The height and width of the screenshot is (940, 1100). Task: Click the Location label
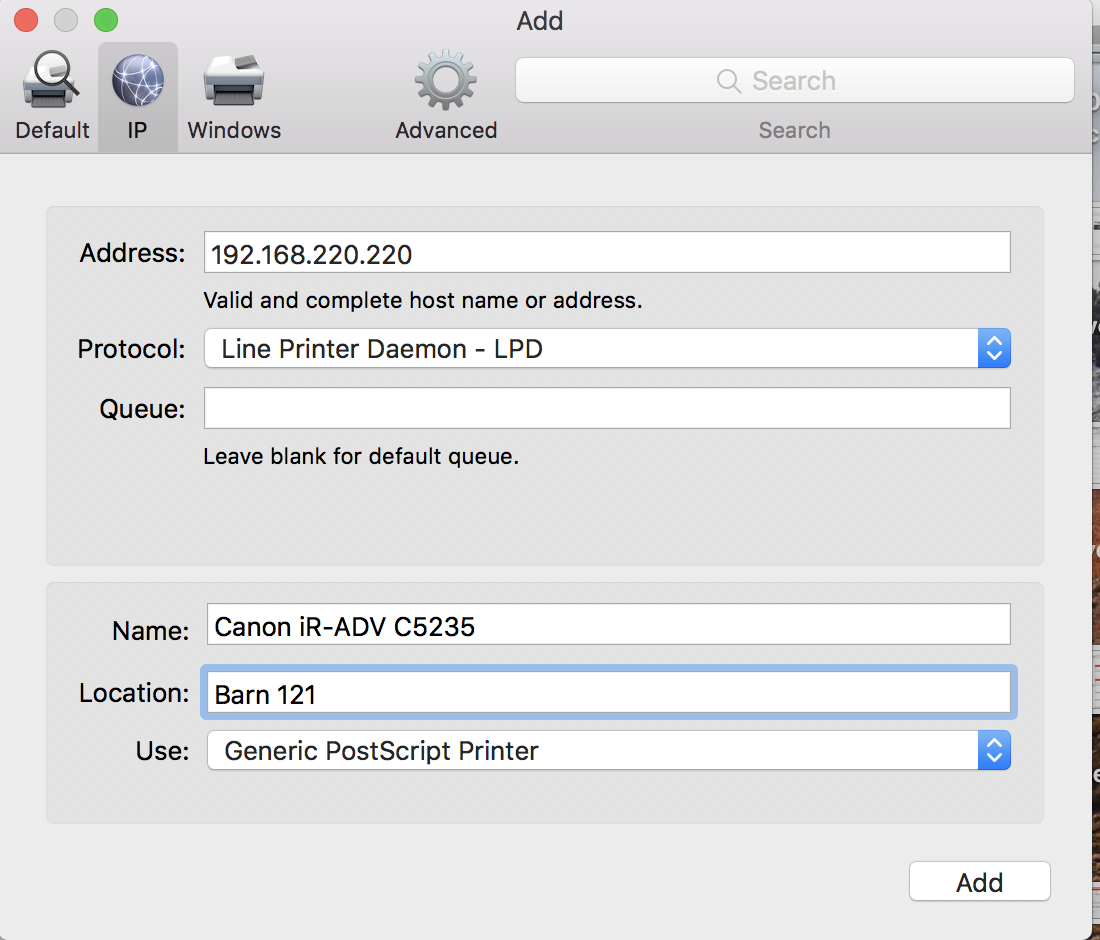[x=134, y=693]
